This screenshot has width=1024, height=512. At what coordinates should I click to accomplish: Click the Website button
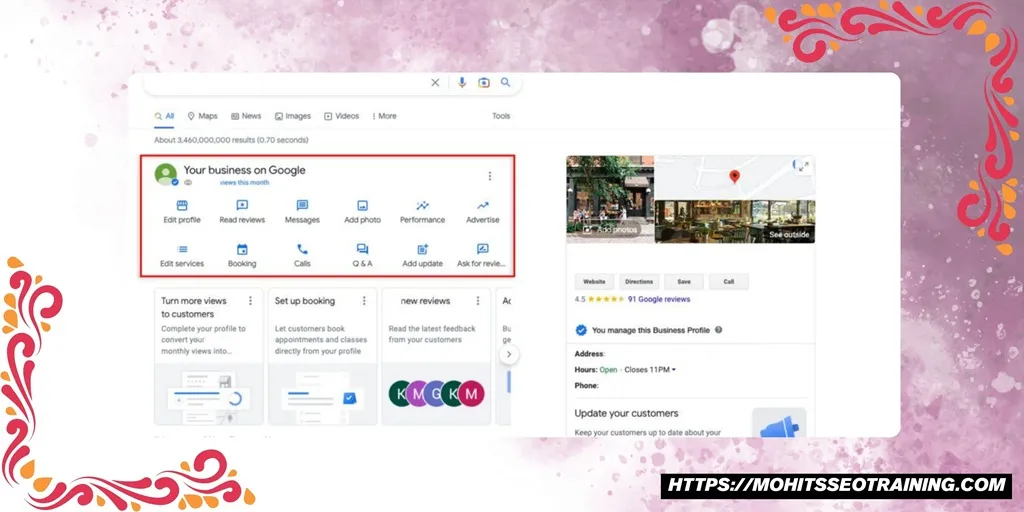[594, 281]
